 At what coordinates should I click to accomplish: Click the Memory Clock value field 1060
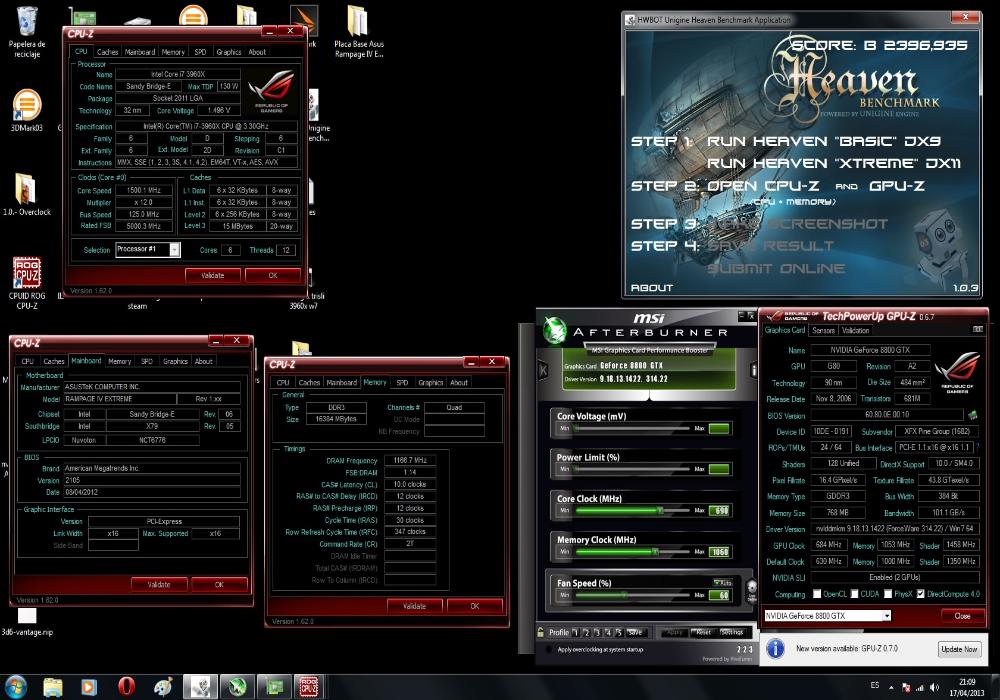(x=720, y=552)
